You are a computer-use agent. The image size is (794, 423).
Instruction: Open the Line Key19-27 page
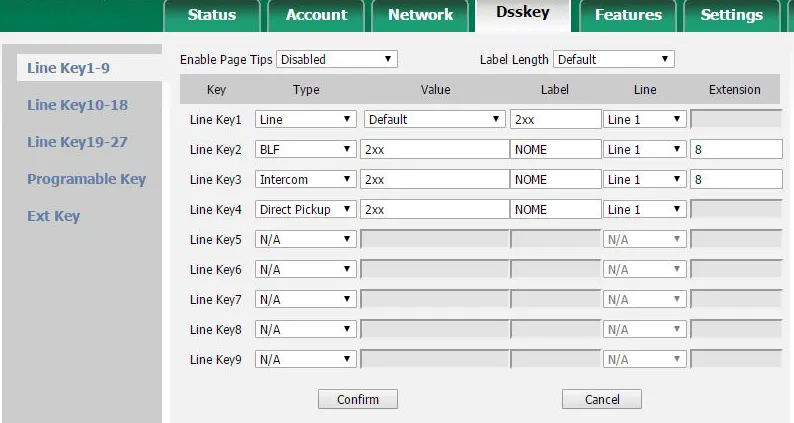point(77,142)
